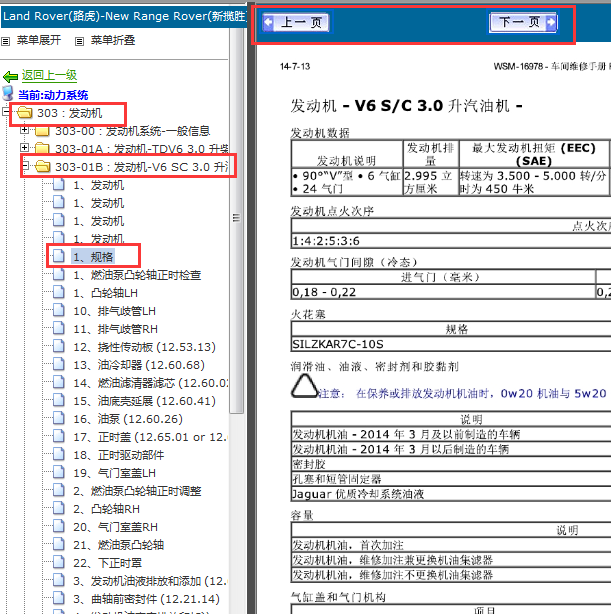Click document icon beside 16、油泵
Viewport: 611px width, 614px height.
pyautogui.click(x=59, y=418)
